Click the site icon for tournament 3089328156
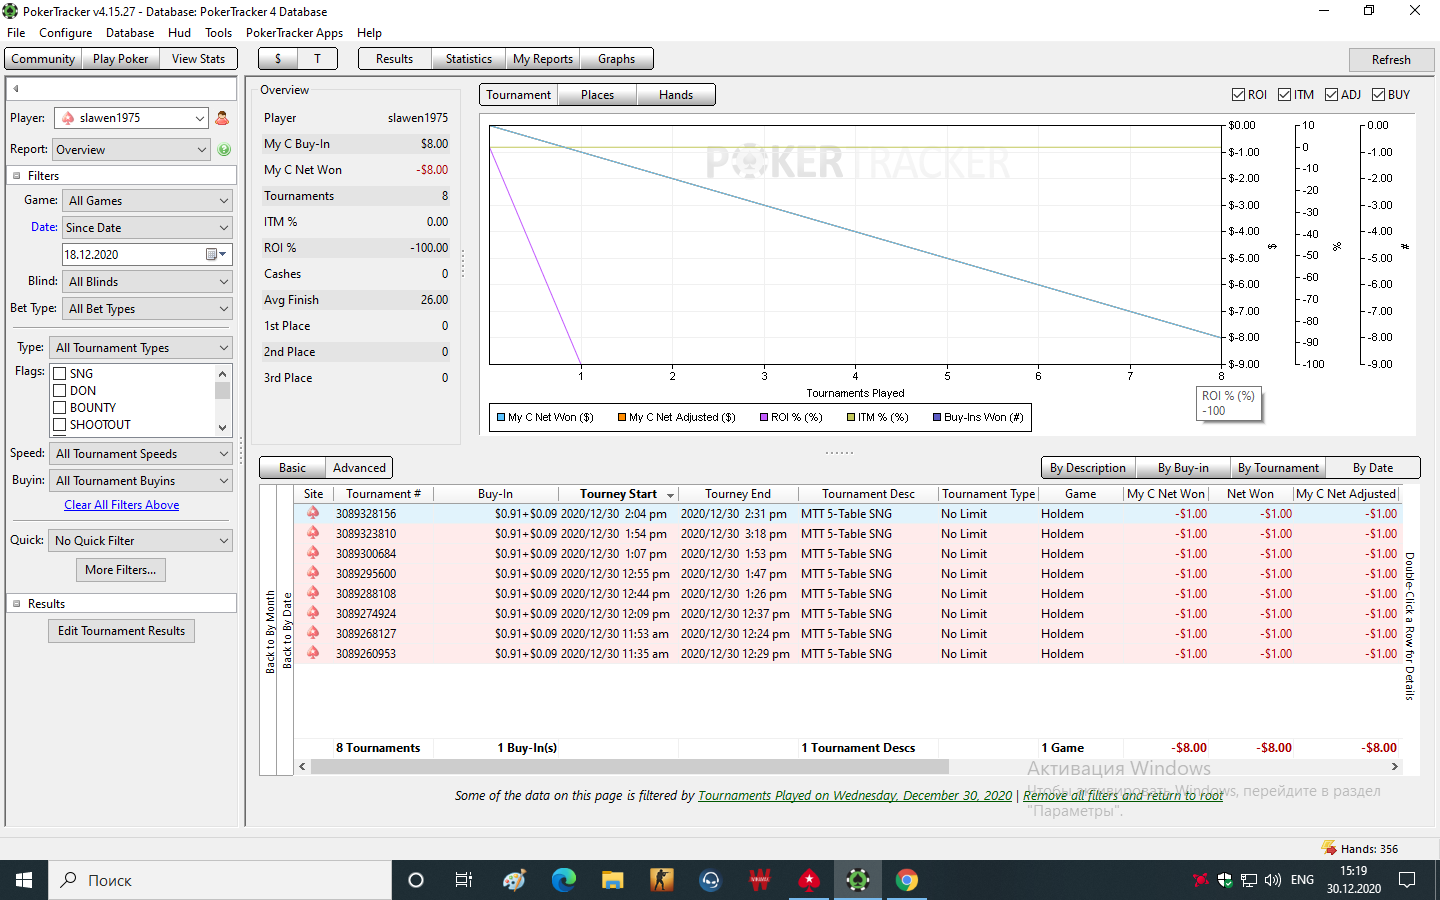 click(x=313, y=513)
